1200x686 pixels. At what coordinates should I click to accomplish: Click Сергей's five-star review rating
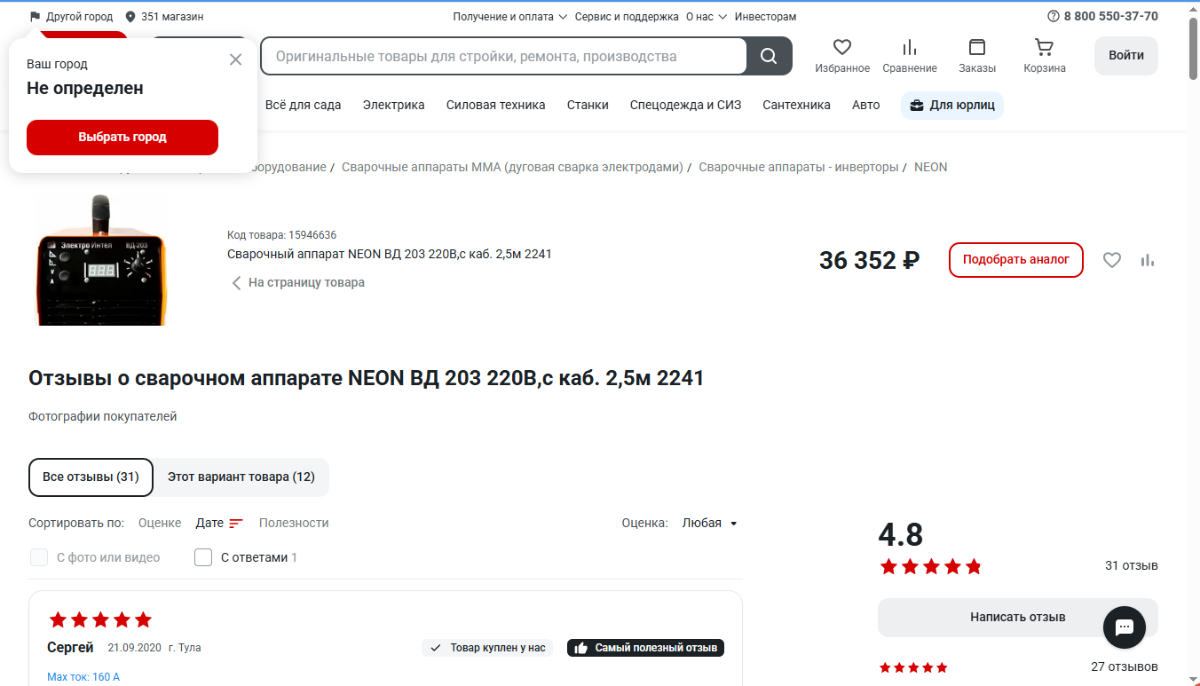100,619
